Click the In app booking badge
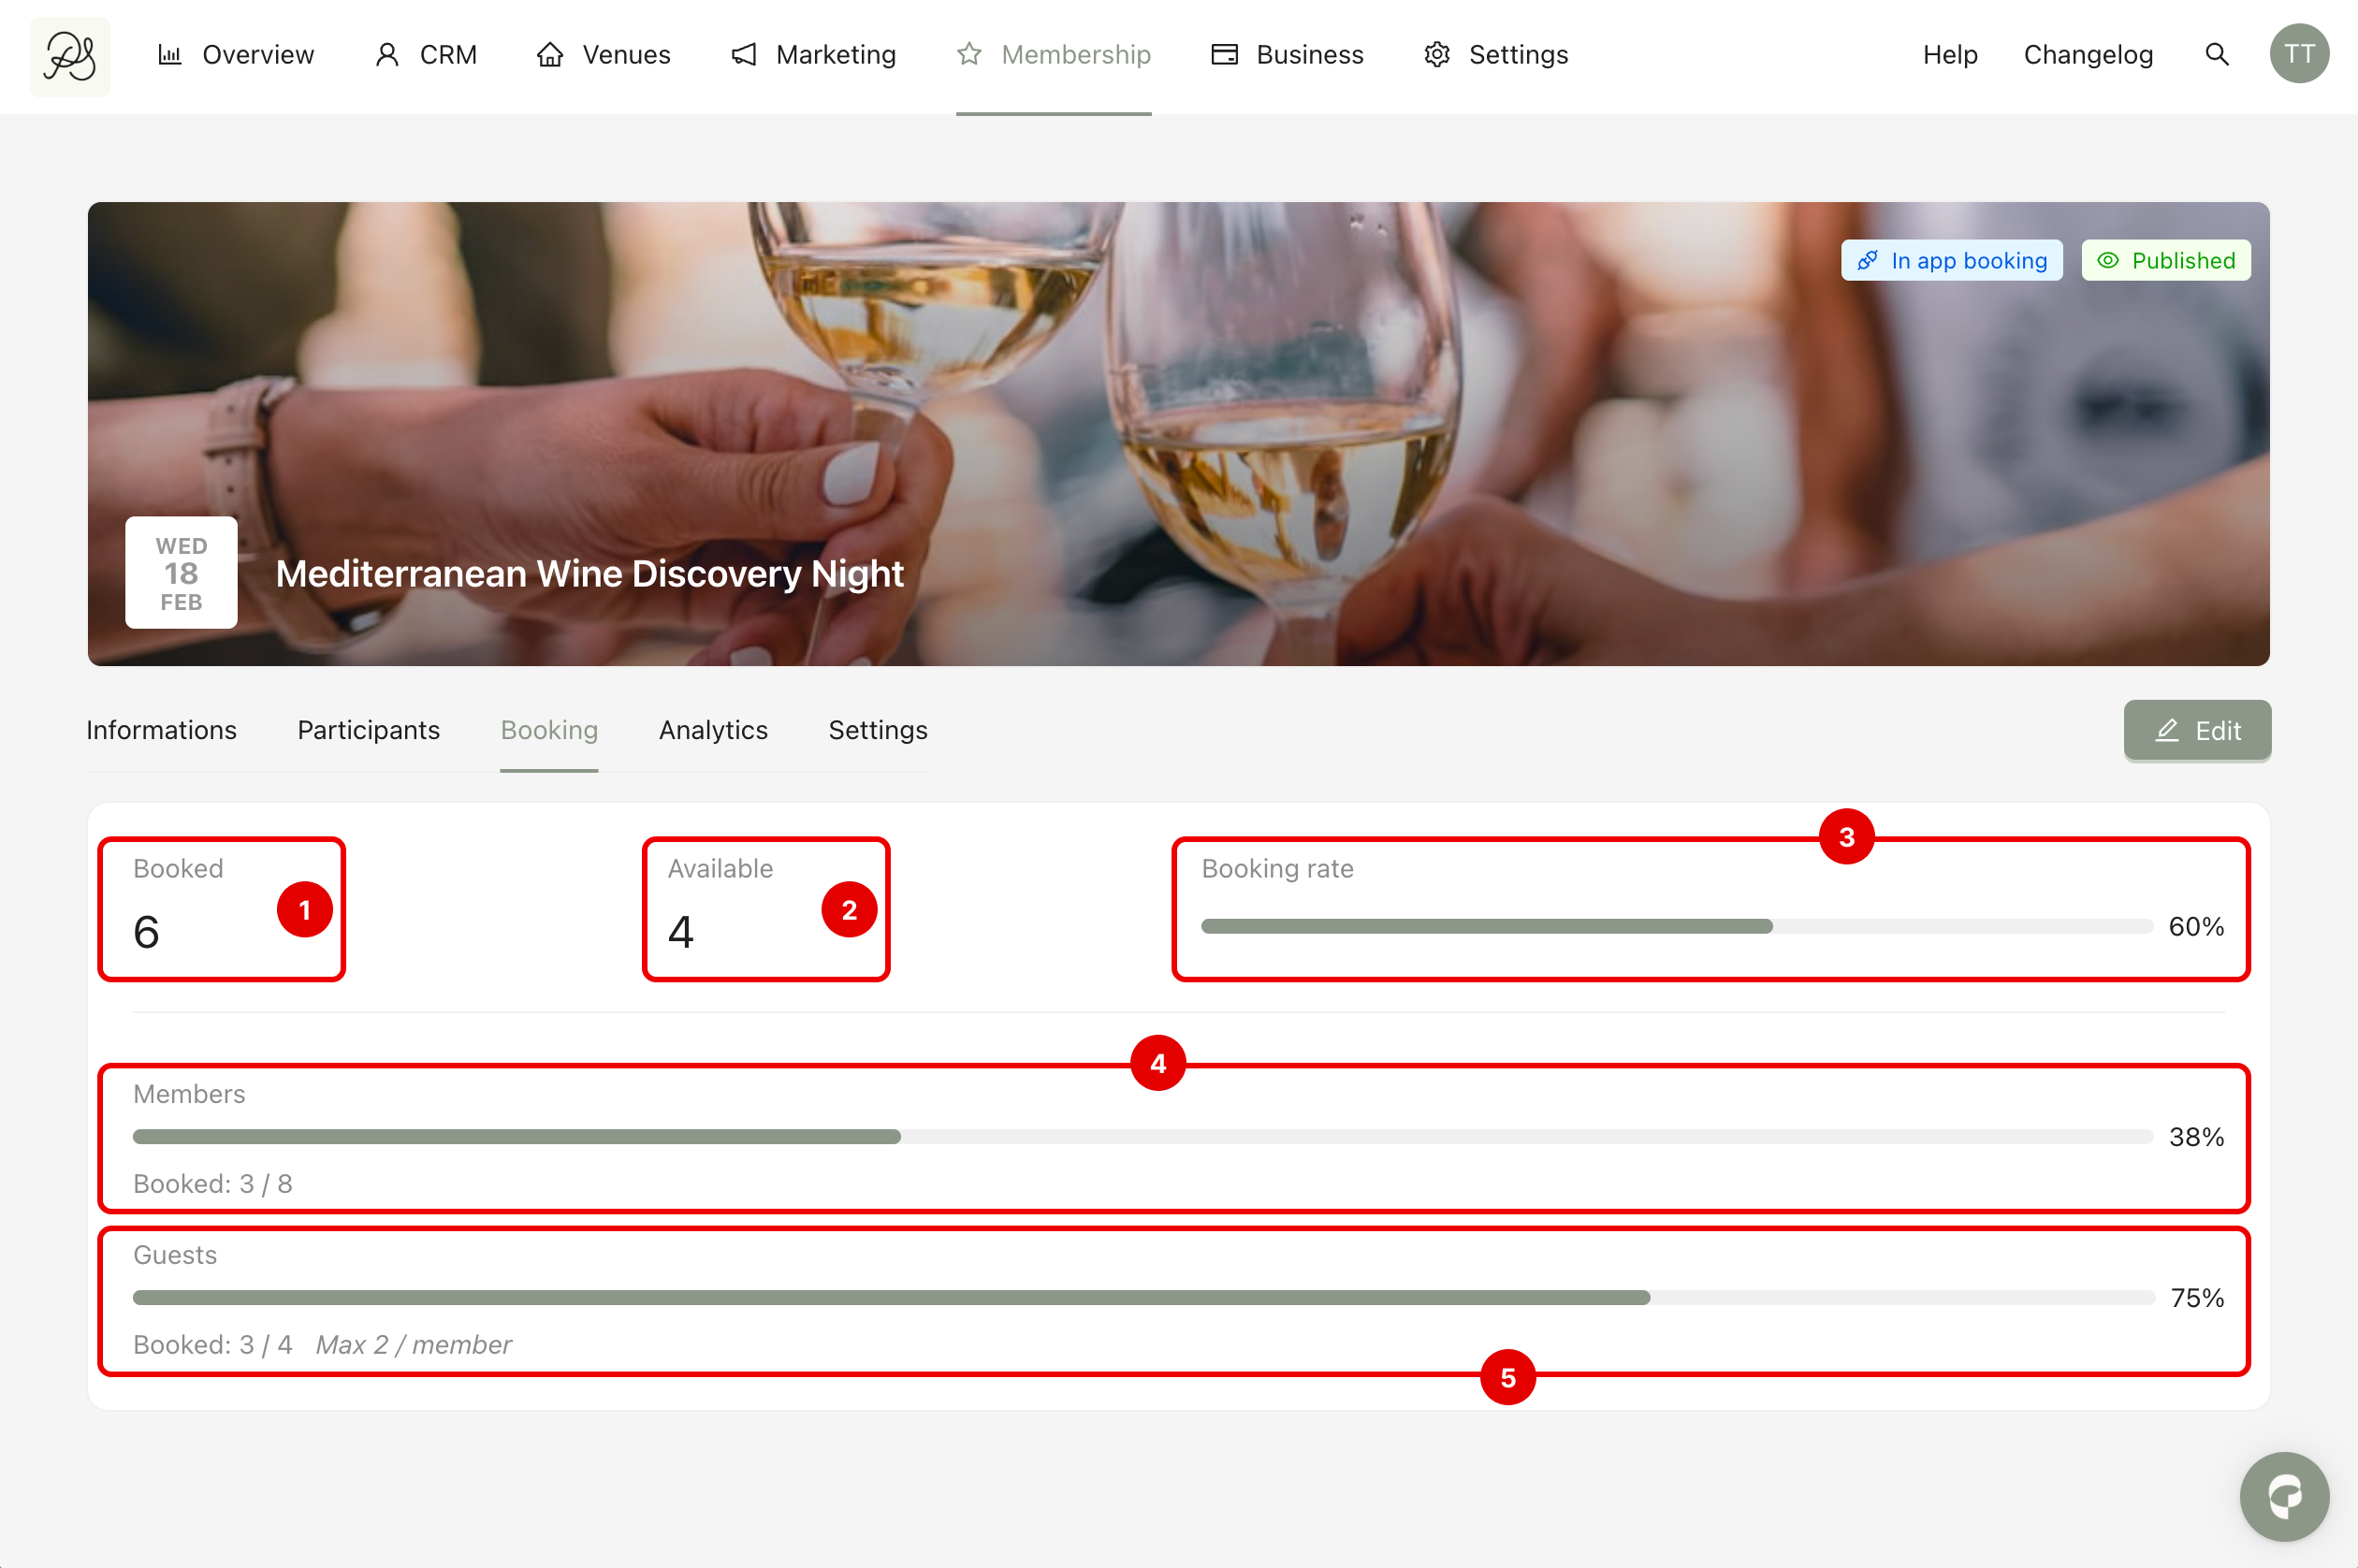This screenshot has height=1568, width=2358. click(x=1951, y=261)
